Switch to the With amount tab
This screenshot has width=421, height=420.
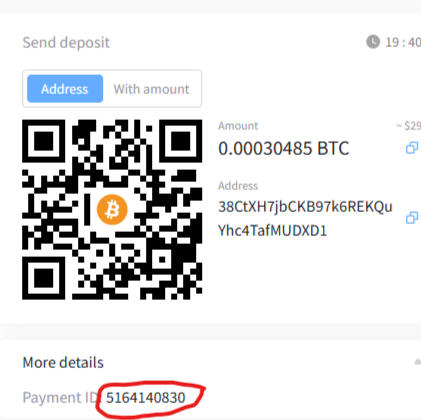(151, 89)
